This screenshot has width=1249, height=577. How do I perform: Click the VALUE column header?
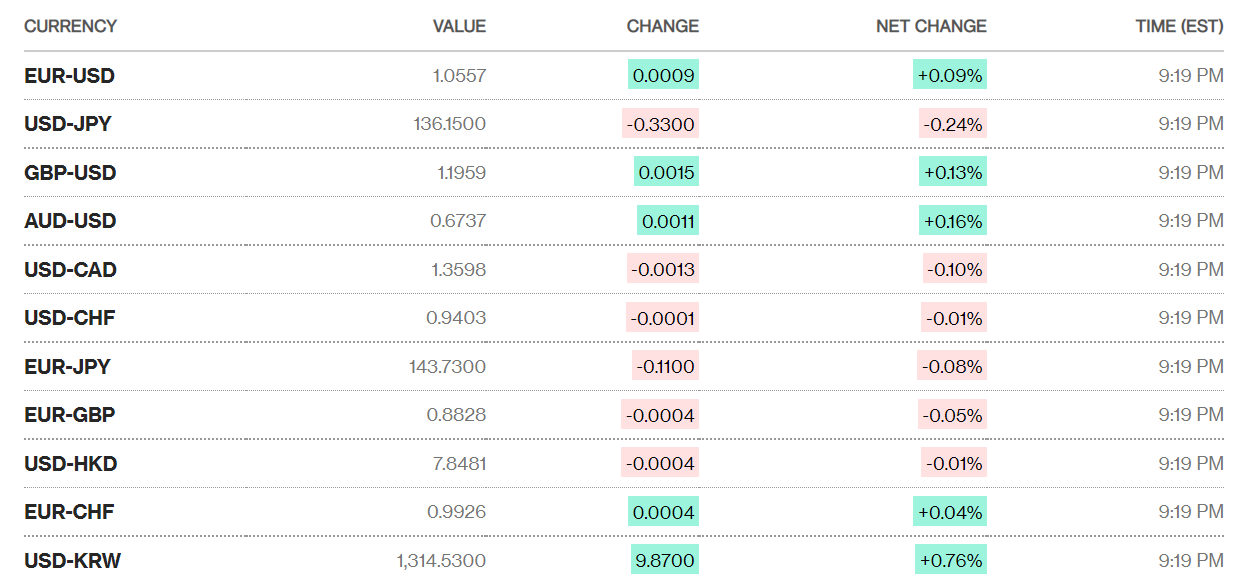click(459, 26)
